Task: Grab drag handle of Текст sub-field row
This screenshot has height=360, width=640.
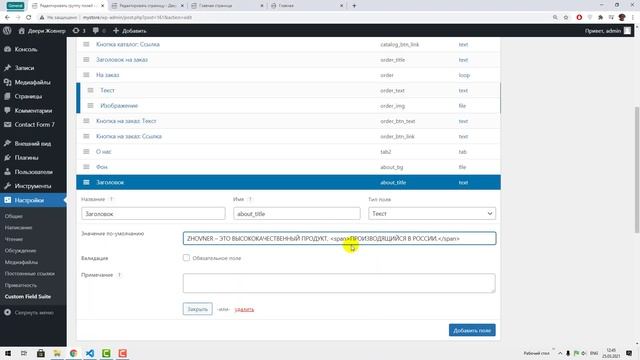Action: 91,90
